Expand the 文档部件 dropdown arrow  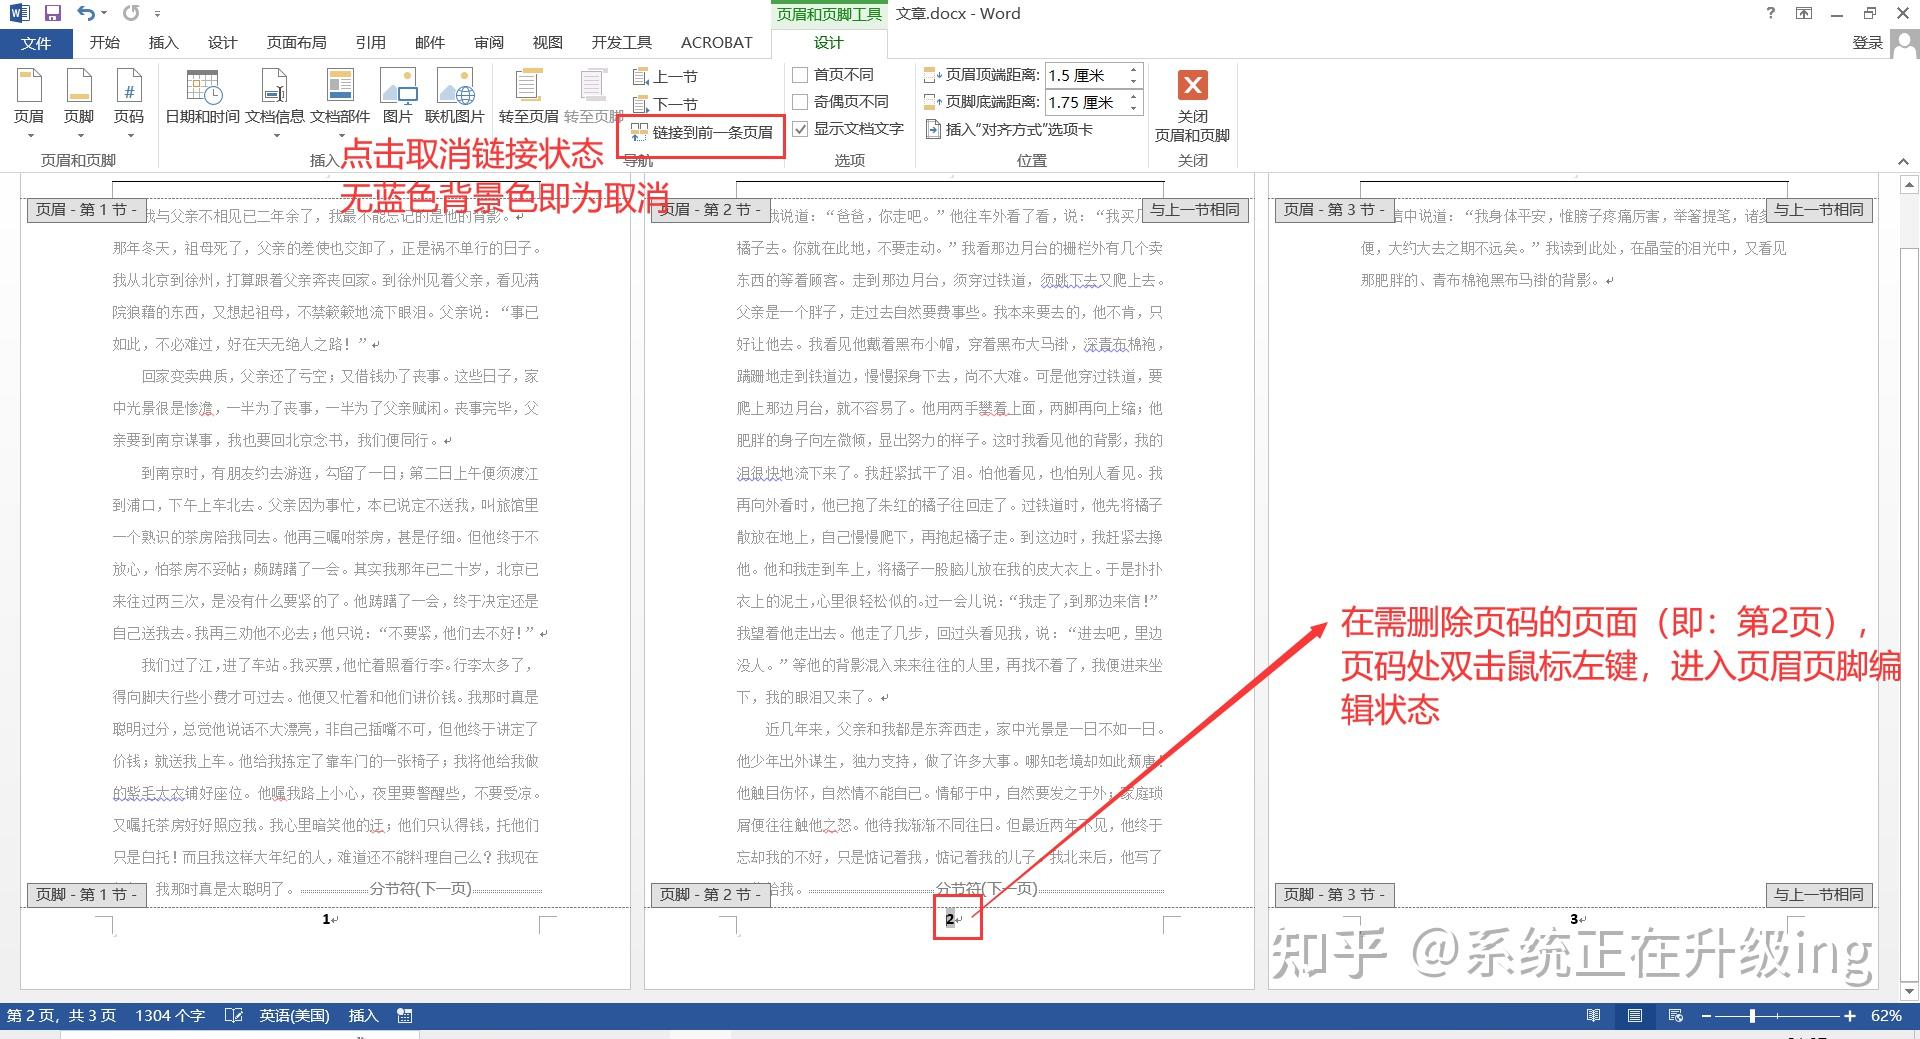[340, 135]
